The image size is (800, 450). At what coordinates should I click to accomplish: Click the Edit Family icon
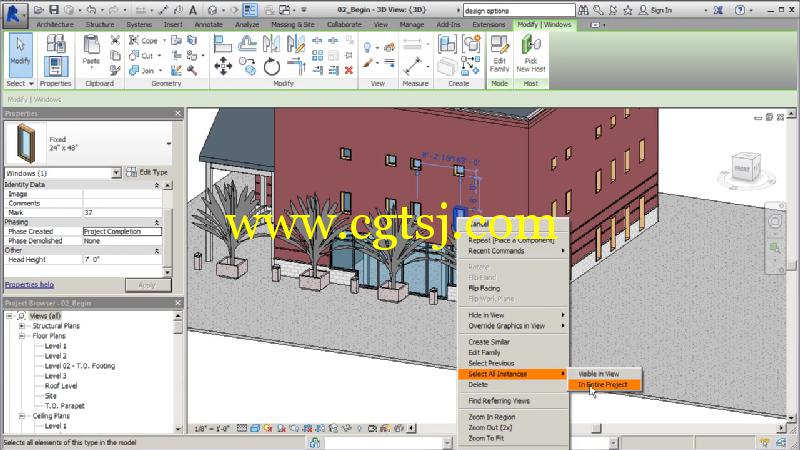[499, 54]
